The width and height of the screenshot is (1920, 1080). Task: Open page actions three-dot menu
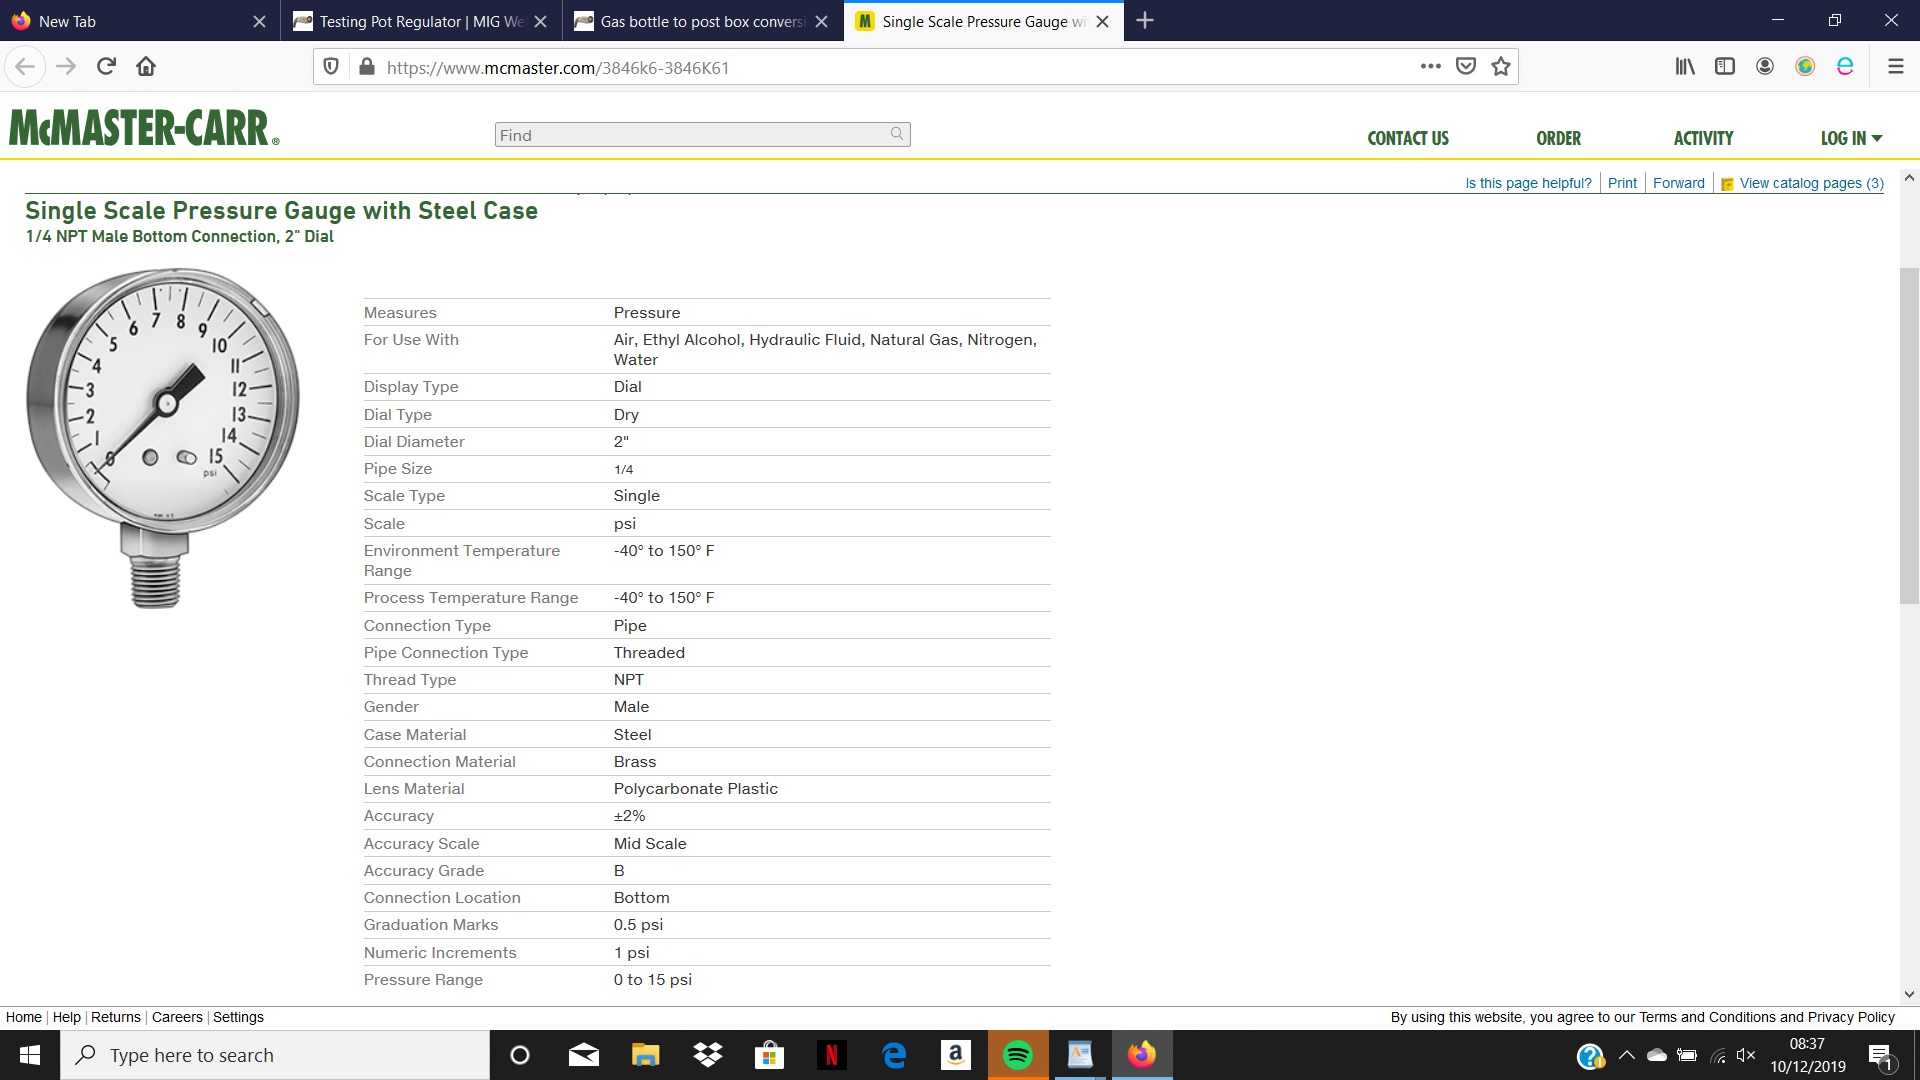click(1431, 67)
